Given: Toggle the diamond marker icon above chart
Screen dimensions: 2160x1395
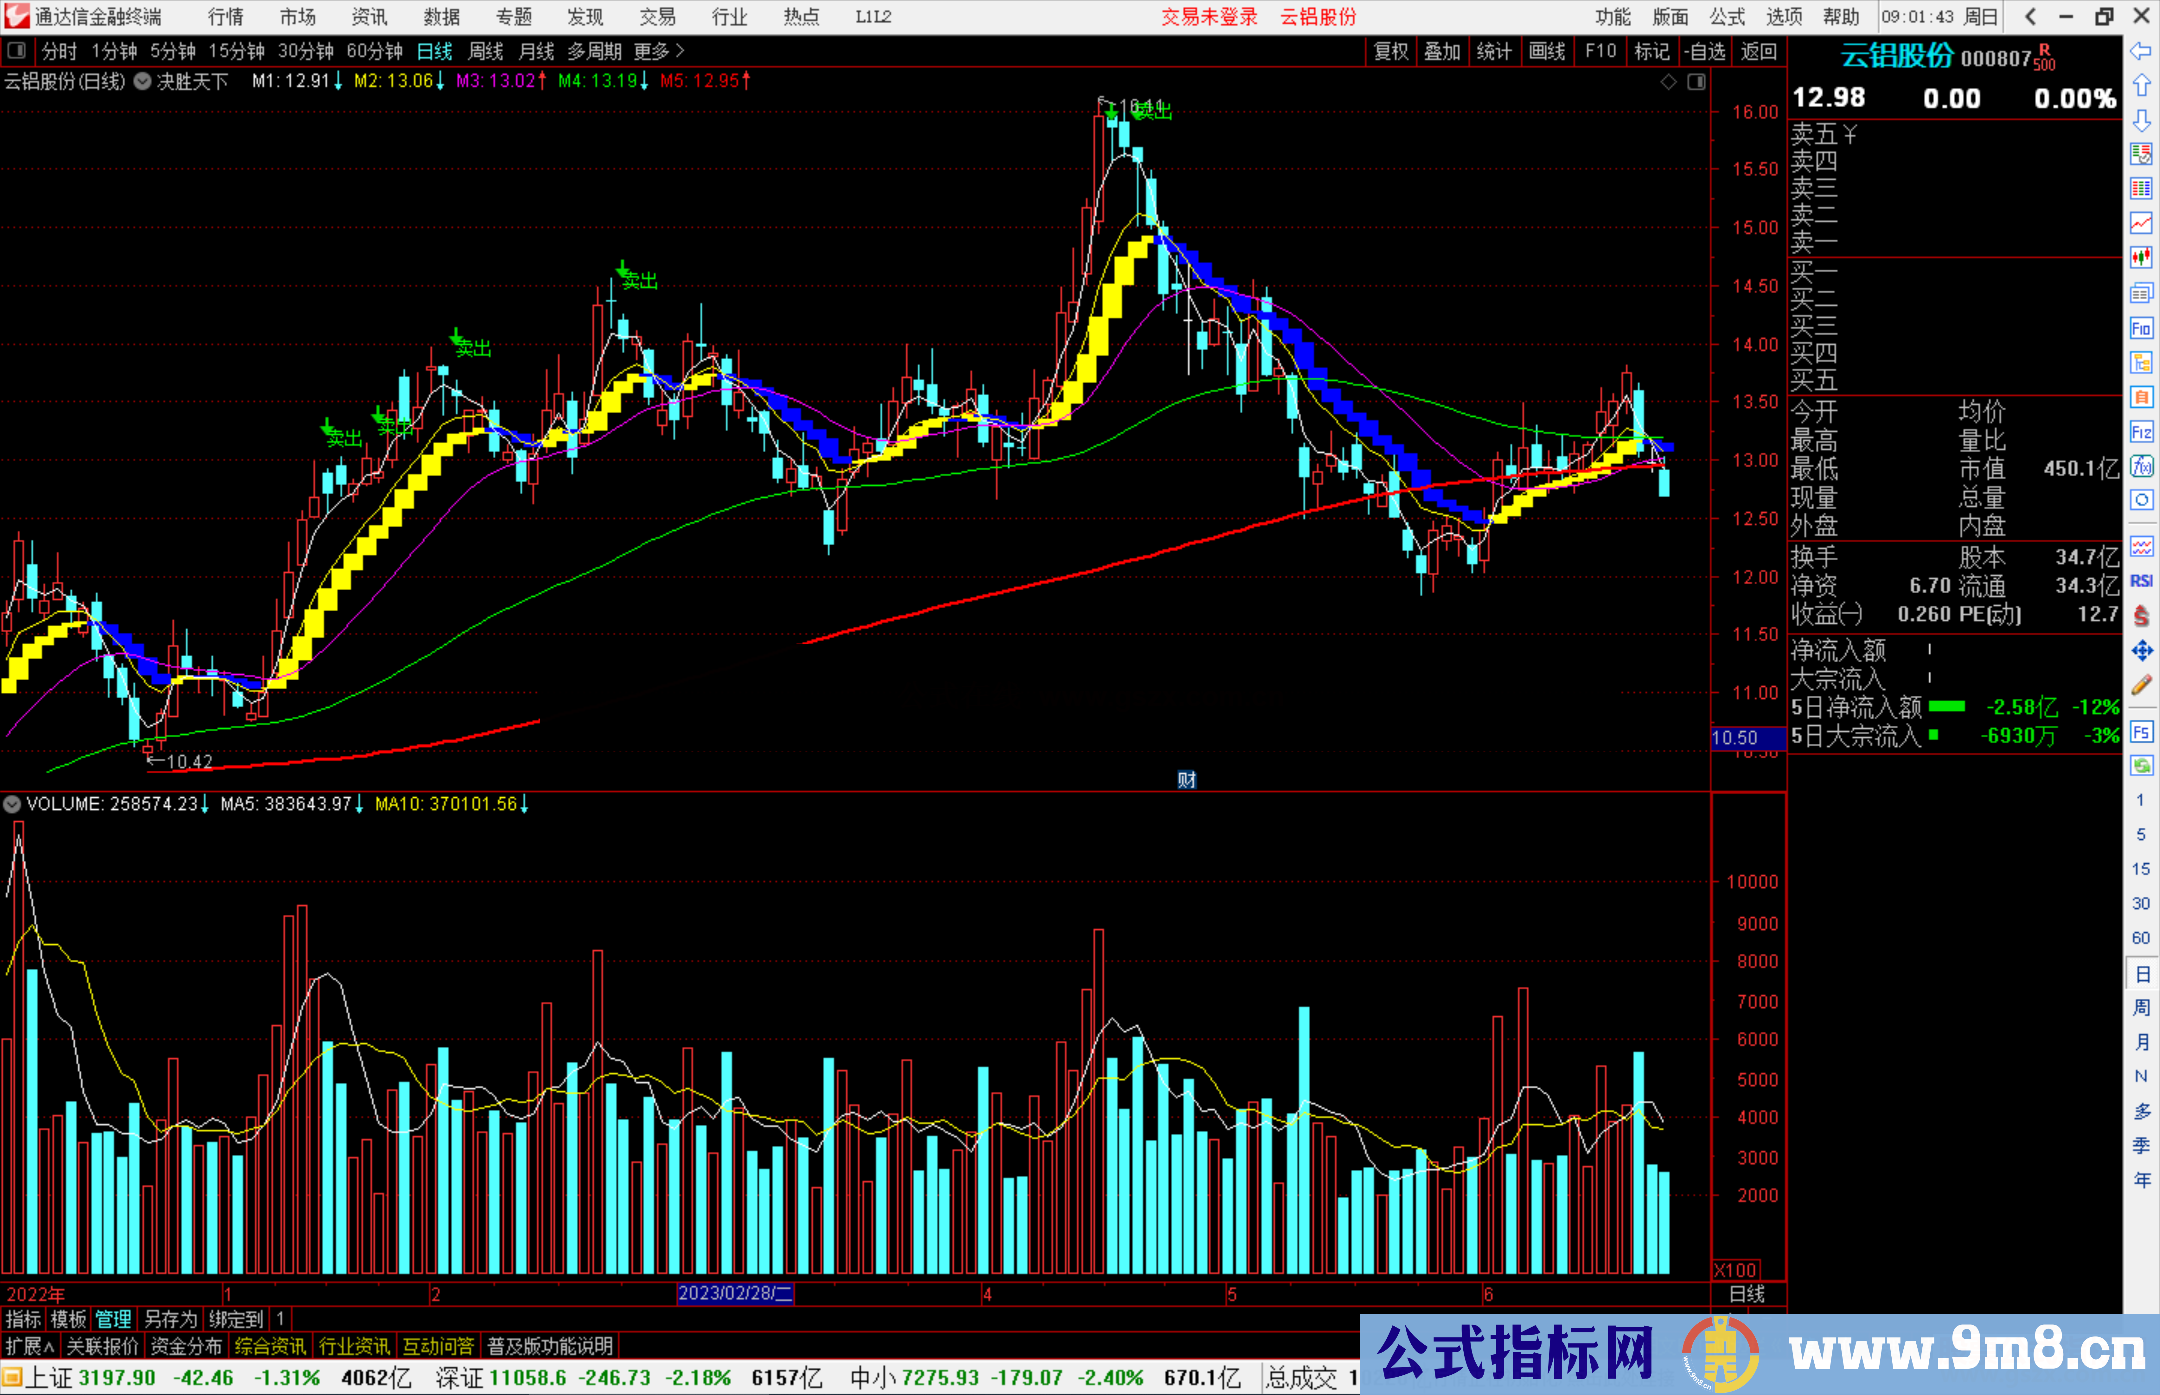Looking at the screenshot, I should tap(1668, 82).
